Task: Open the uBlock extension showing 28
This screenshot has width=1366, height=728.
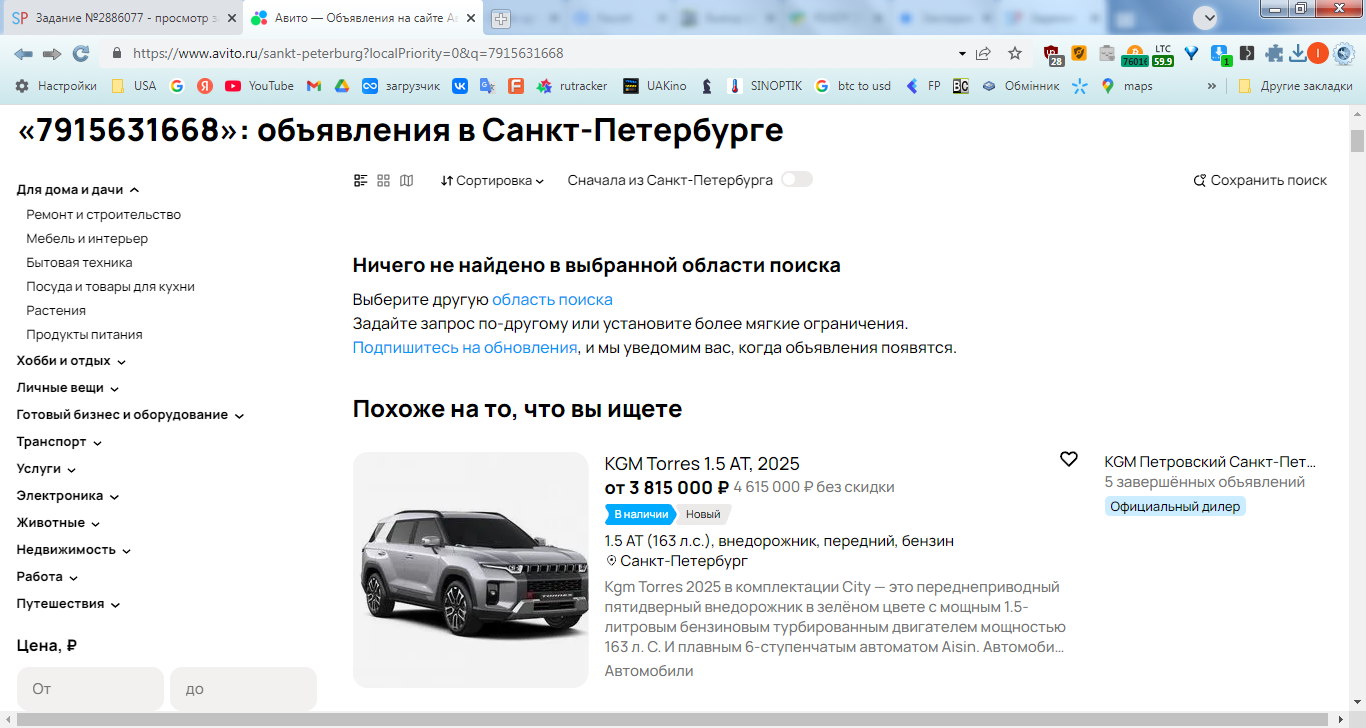Action: [x=1052, y=55]
